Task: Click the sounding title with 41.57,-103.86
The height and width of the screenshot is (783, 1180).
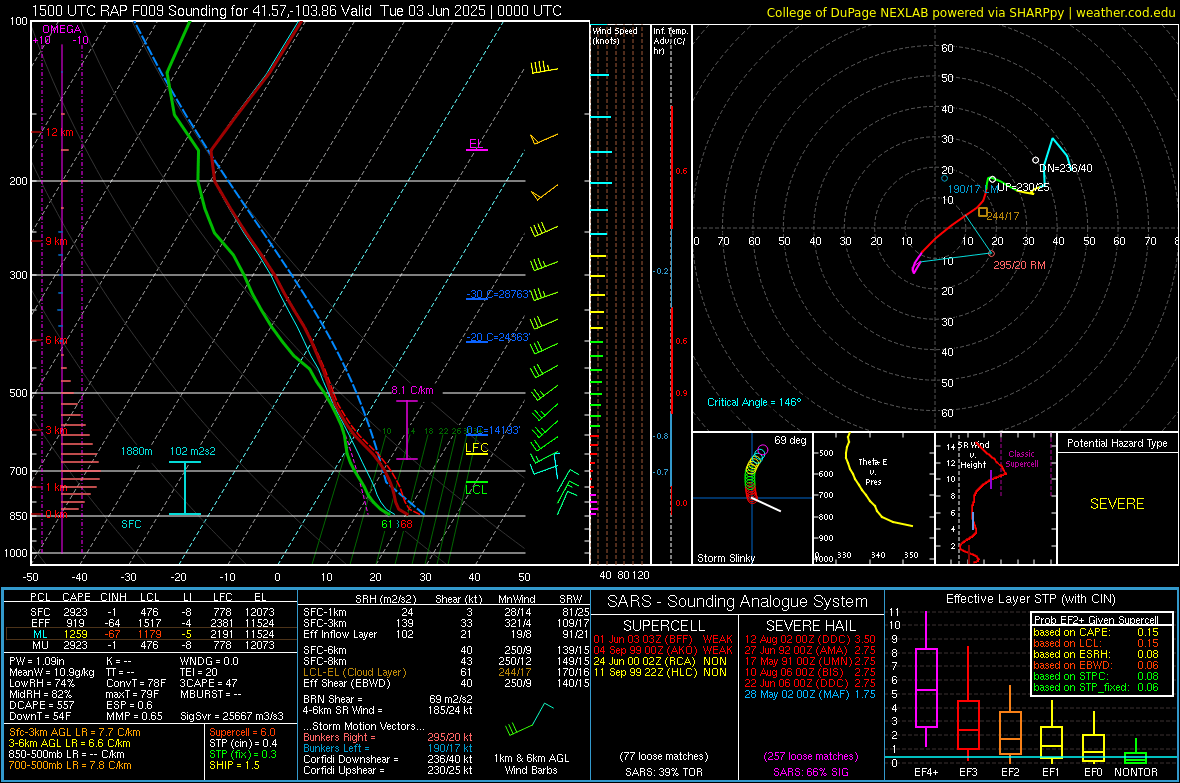Action: coord(297,11)
